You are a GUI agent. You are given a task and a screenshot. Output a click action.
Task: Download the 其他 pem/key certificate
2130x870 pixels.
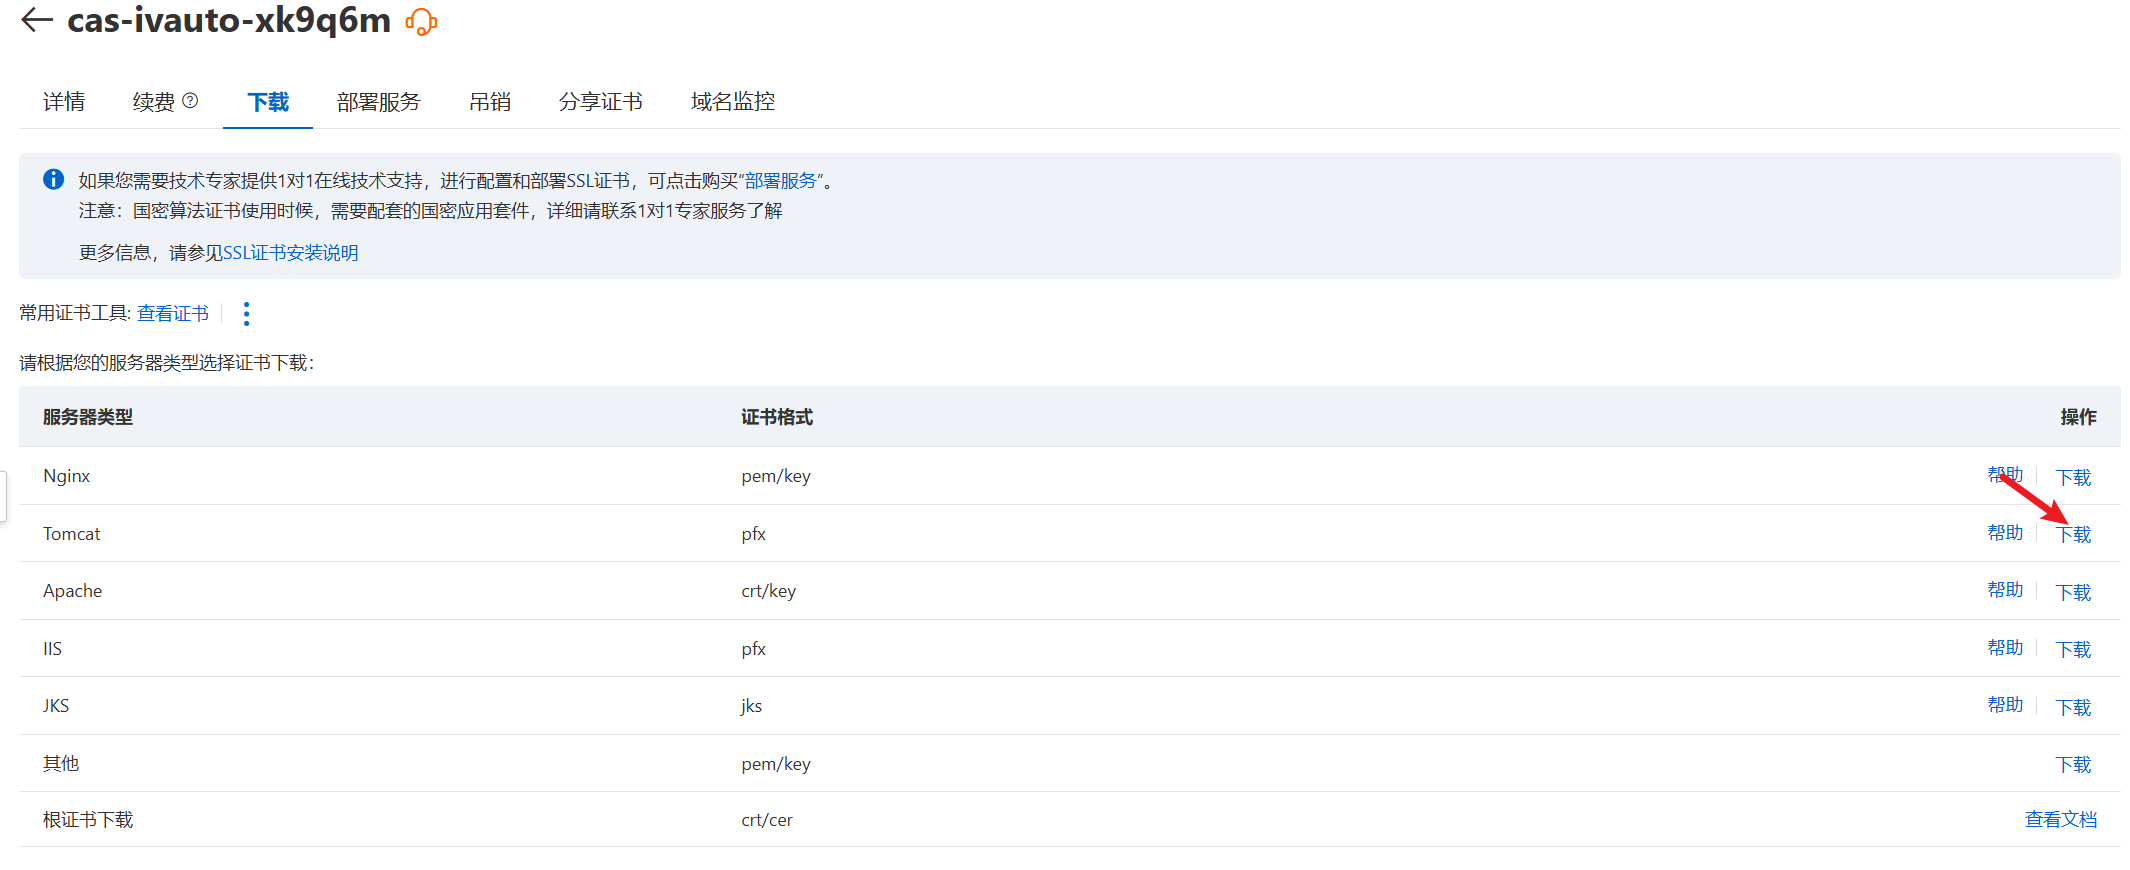point(2073,765)
